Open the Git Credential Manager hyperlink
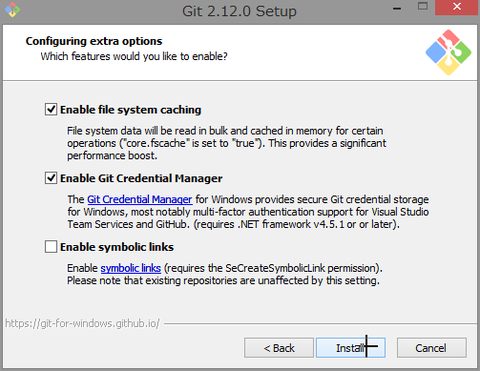This screenshot has width=480, height=371. pyautogui.click(x=139, y=199)
